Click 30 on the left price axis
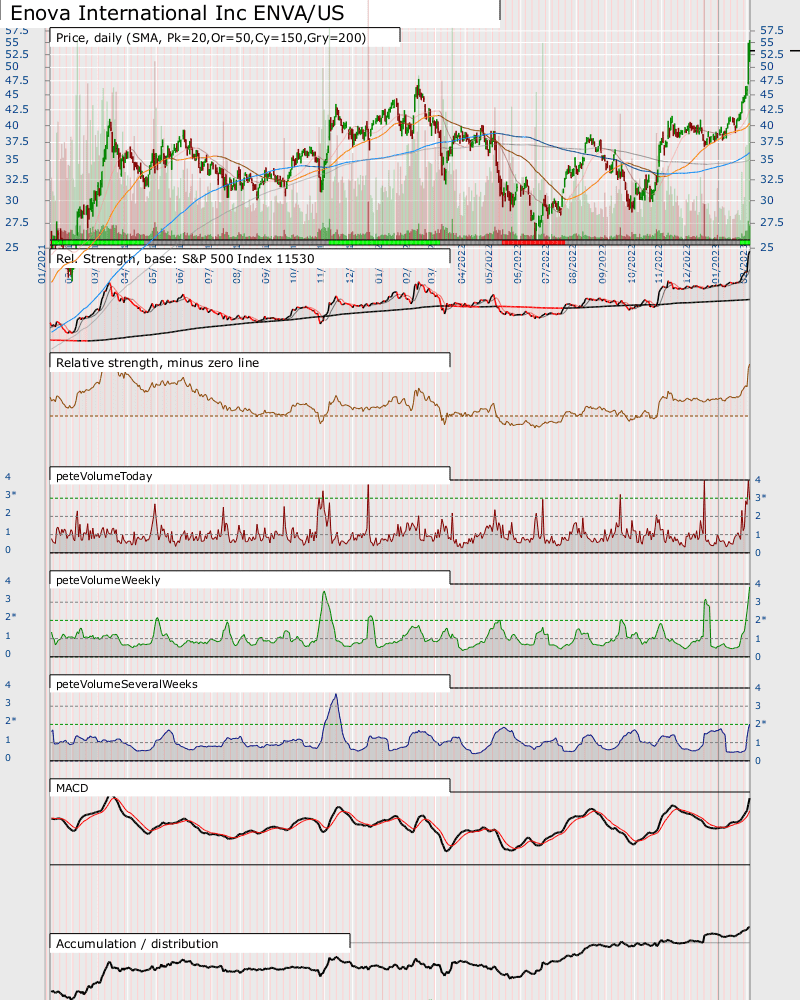 tap(12, 200)
